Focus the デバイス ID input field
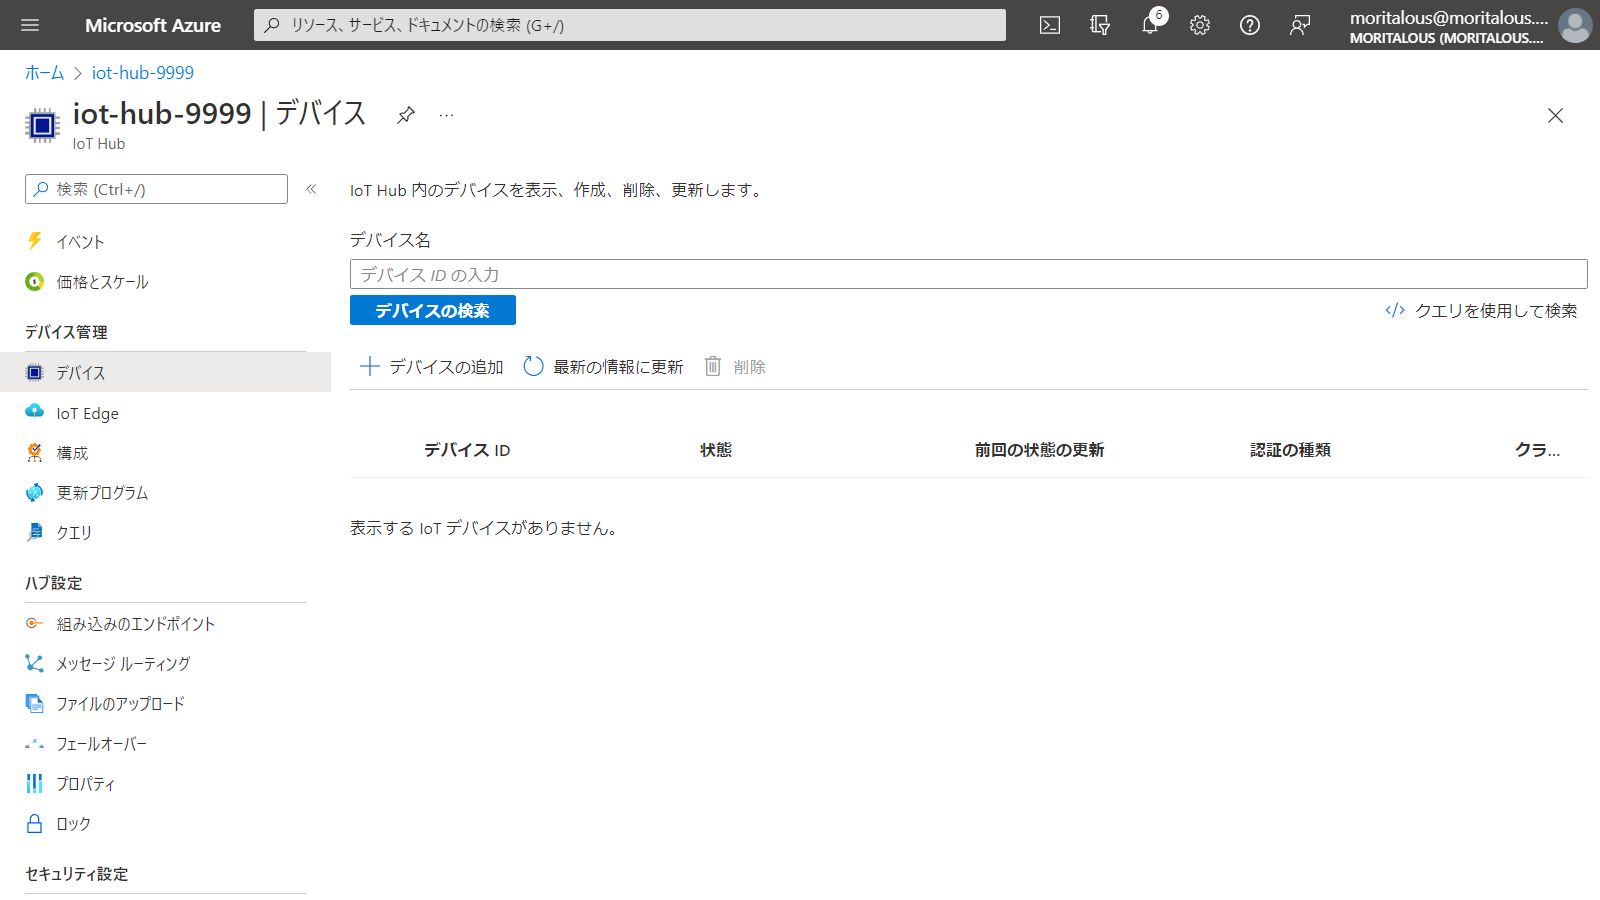The height and width of the screenshot is (900, 1600). point(968,274)
